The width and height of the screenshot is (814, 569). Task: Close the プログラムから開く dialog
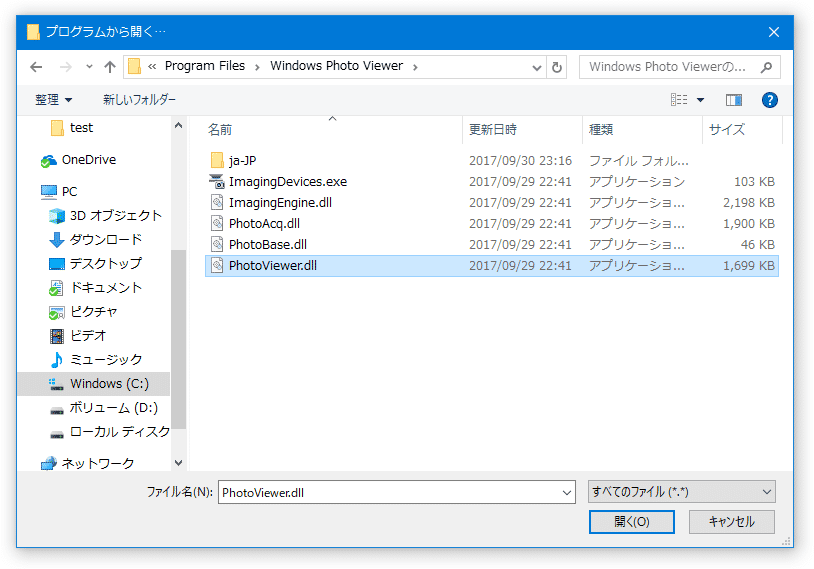[x=774, y=32]
